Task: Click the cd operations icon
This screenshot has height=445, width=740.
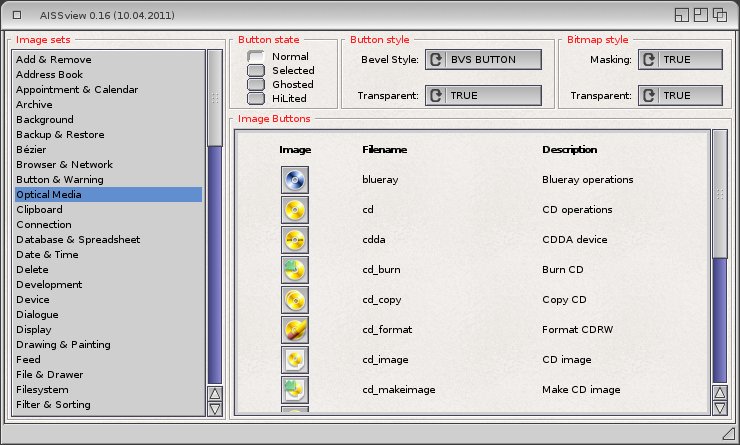Action: pos(295,210)
